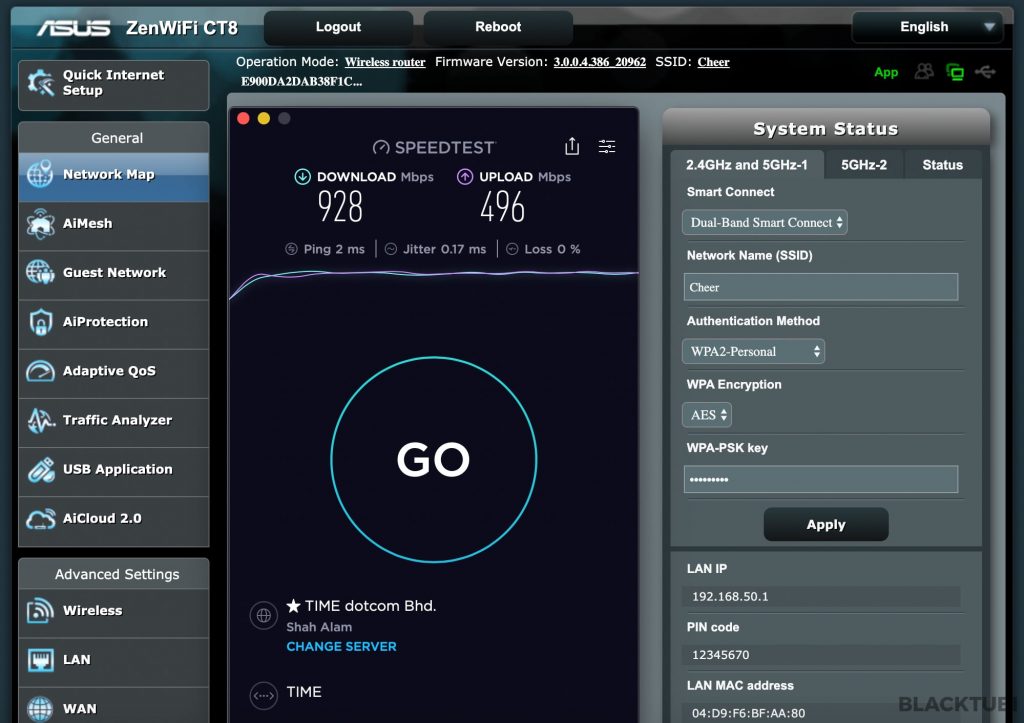Select the 2.4GHz and 5GHz-1 tab

746,165
